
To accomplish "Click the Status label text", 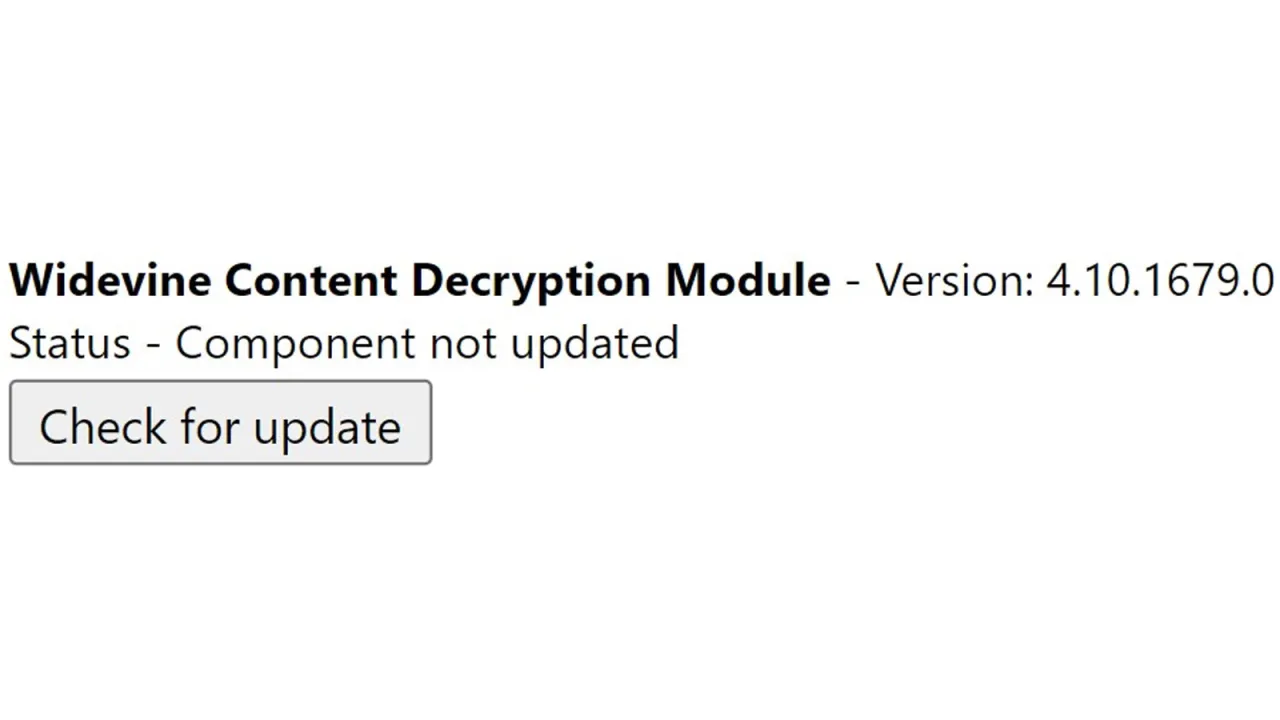I will pyautogui.click(x=69, y=343).
